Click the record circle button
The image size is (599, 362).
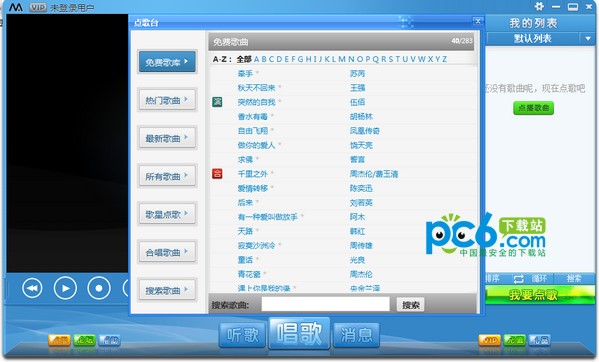(x=99, y=288)
